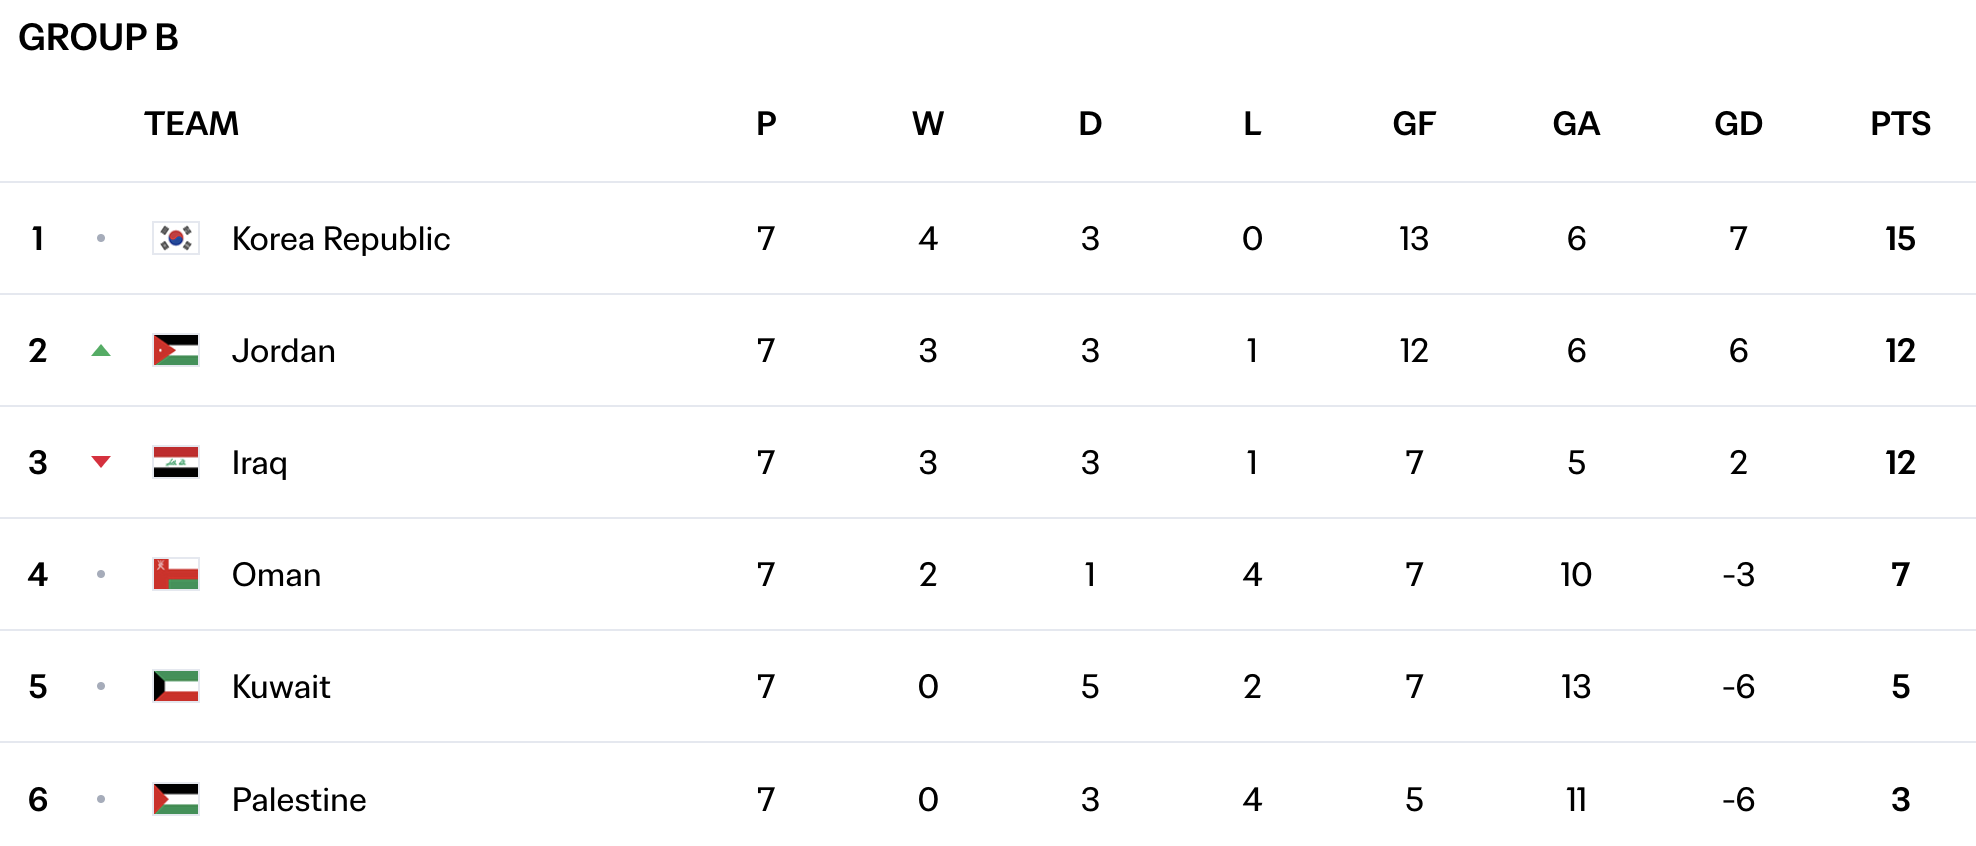The image size is (1976, 846).
Task: Click the PTS column header
Action: tap(1900, 124)
